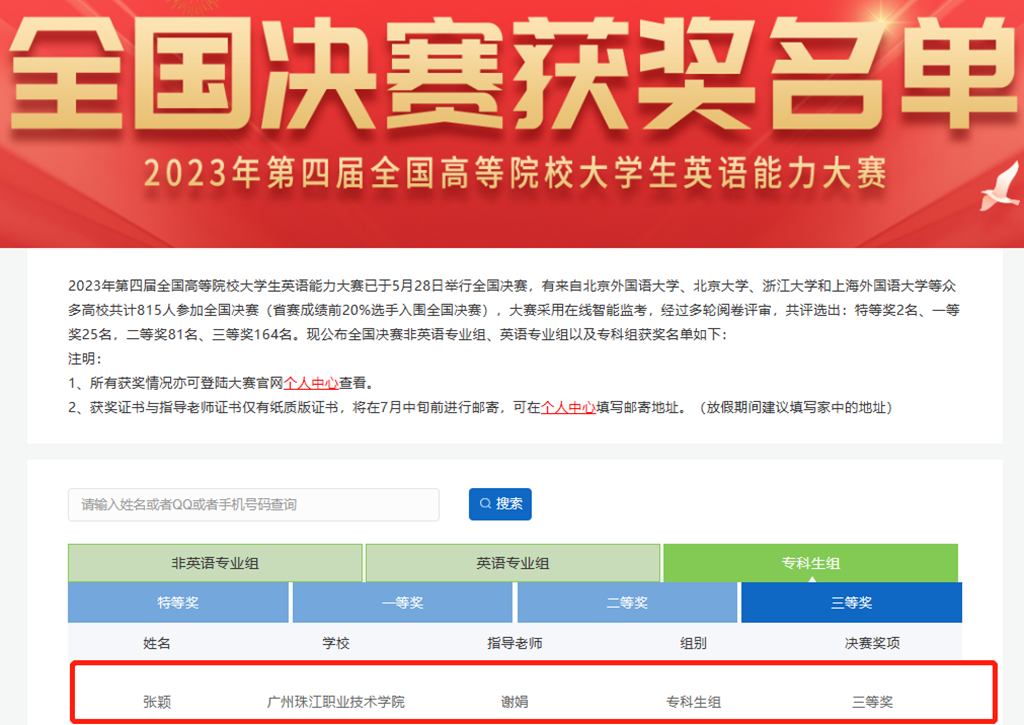The width and height of the screenshot is (1024, 725).
Task: Click the 姓名 column header
Action: tap(157, 643)
